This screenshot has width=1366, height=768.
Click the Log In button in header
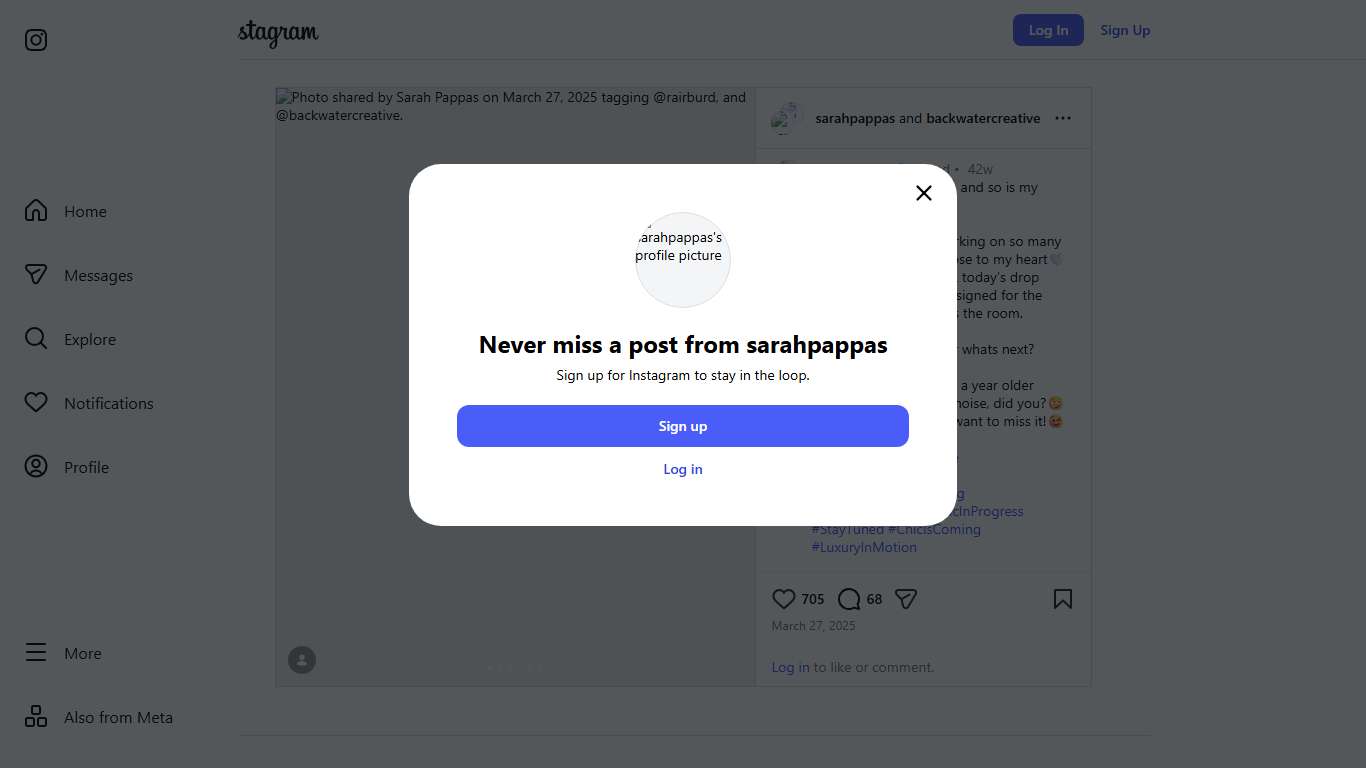click(1048, 30)
